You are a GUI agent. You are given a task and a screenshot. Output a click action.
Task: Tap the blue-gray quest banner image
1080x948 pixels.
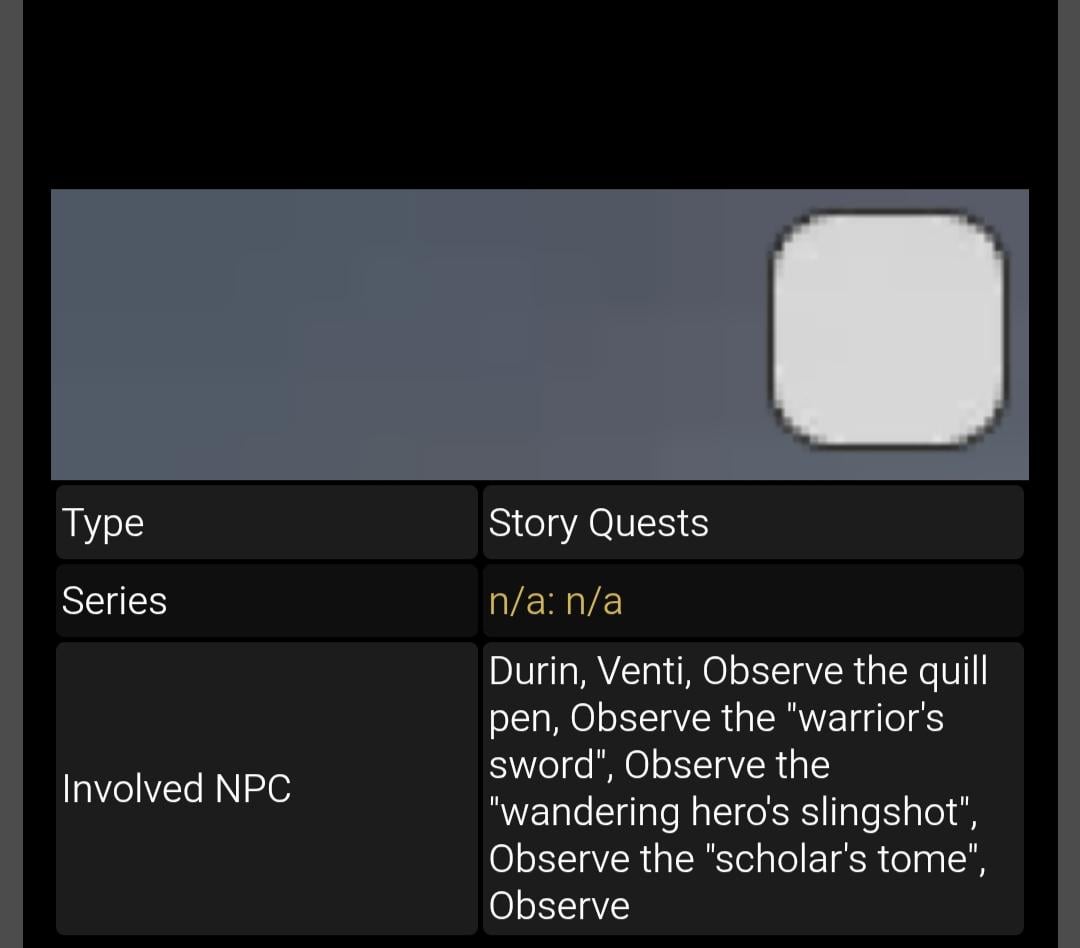click(x=400, y=334)
